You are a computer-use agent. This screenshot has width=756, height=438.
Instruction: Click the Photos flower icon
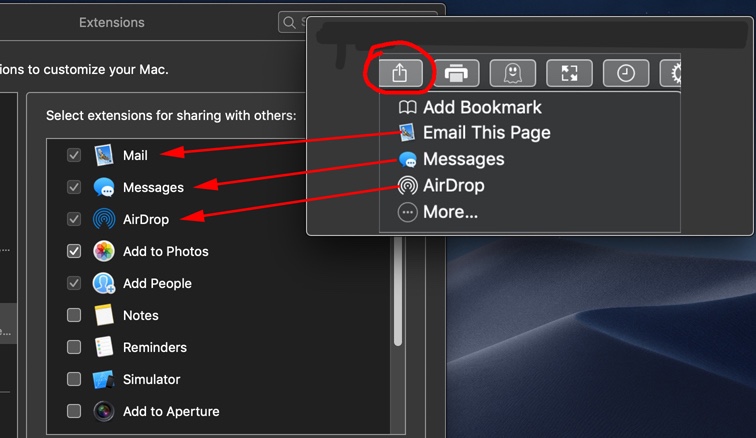coord(104,251)
